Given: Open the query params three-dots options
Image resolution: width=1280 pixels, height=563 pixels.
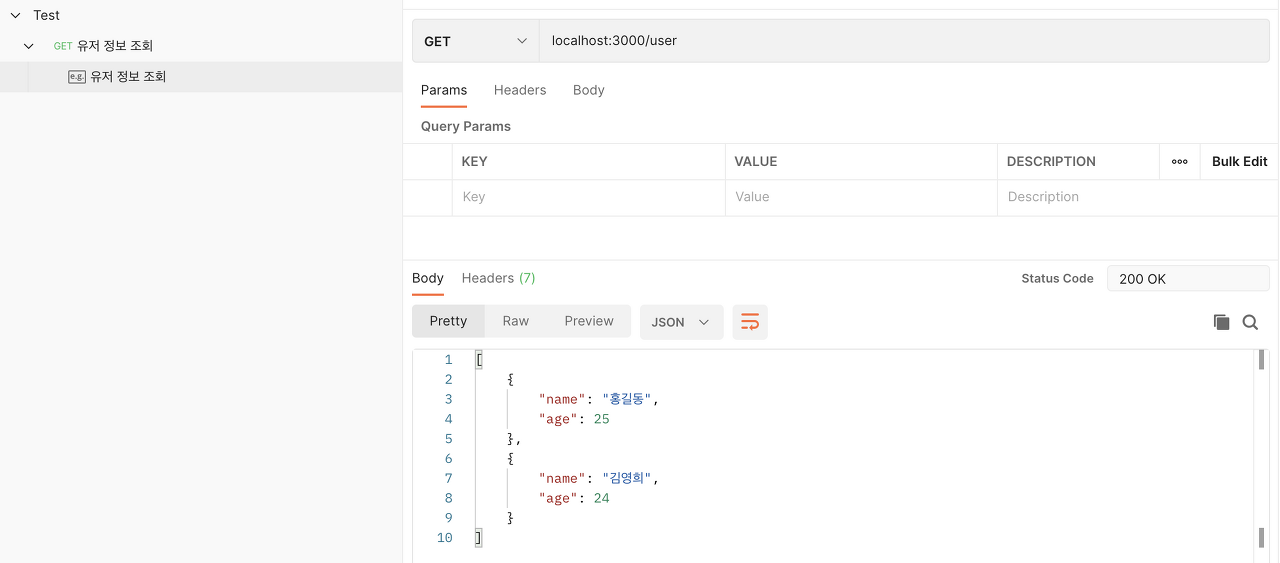Looking at the screenshot, I should [x=1180, y=161].
